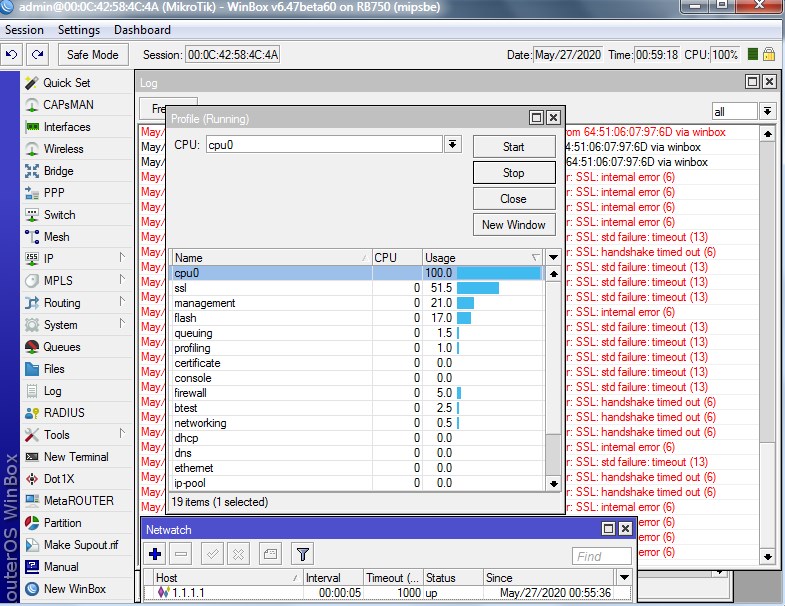Screen dimensions: 785x606
Task: Toggle Safe Mode
Action: [93, 55]
